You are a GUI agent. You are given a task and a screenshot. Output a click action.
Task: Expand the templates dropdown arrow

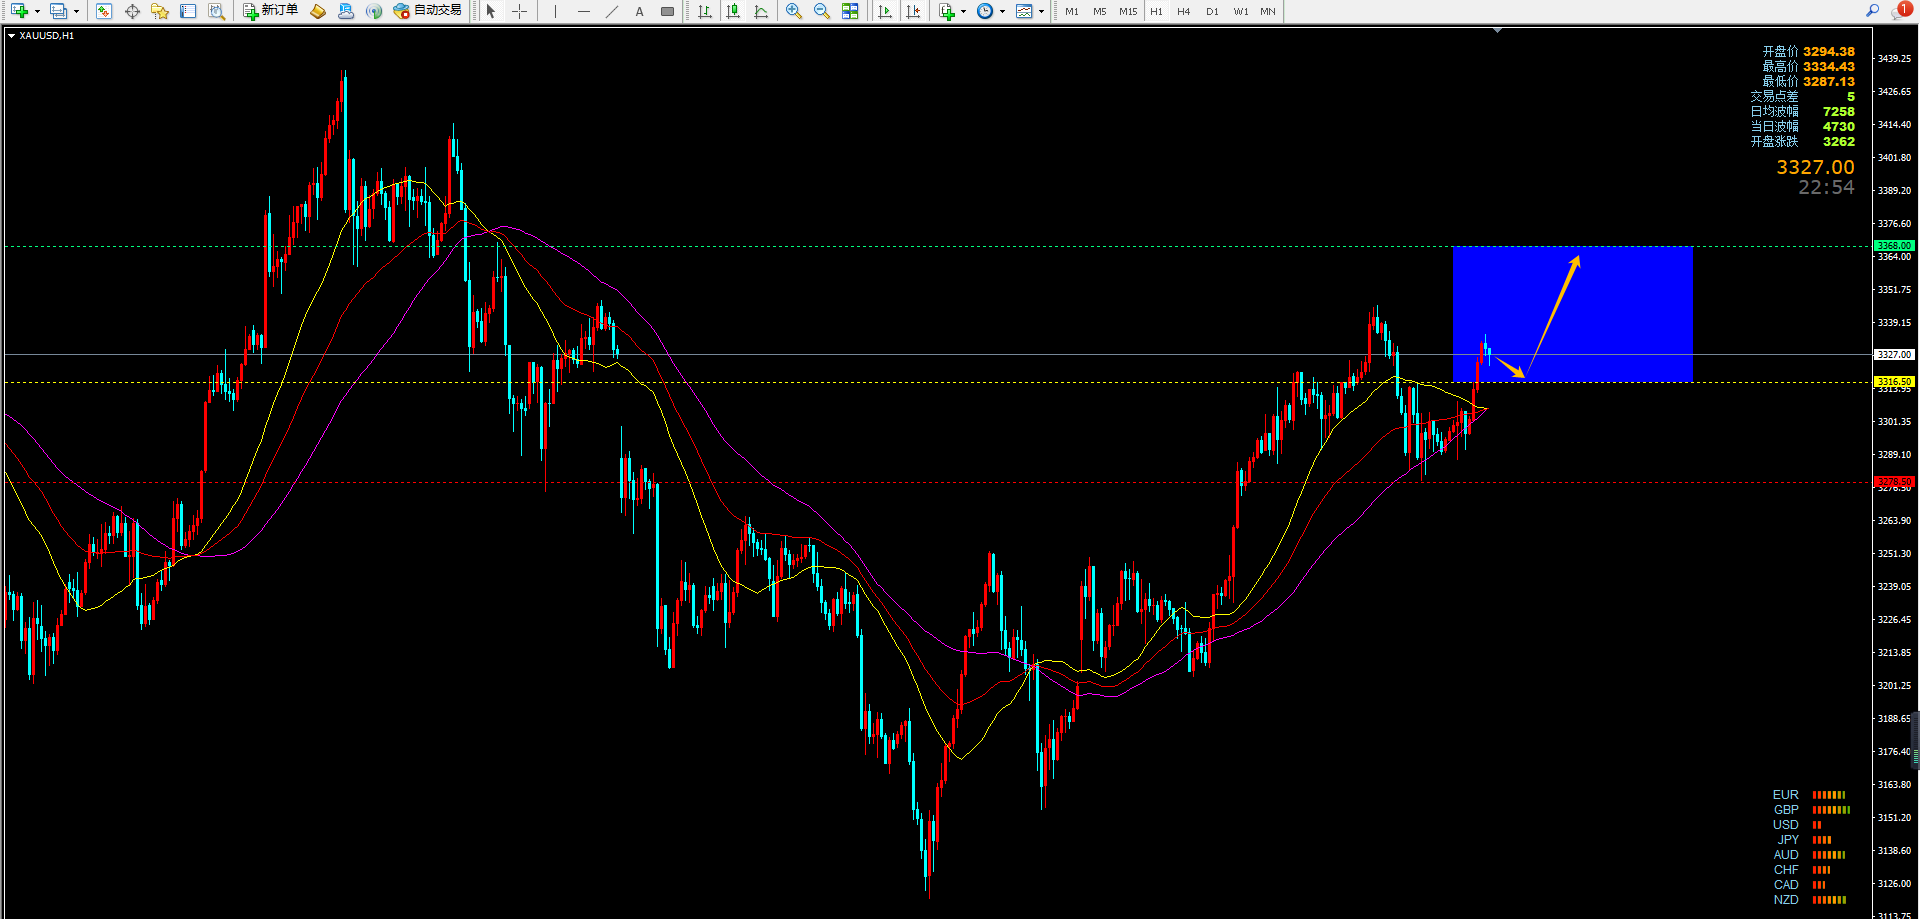pos(1041,11)
